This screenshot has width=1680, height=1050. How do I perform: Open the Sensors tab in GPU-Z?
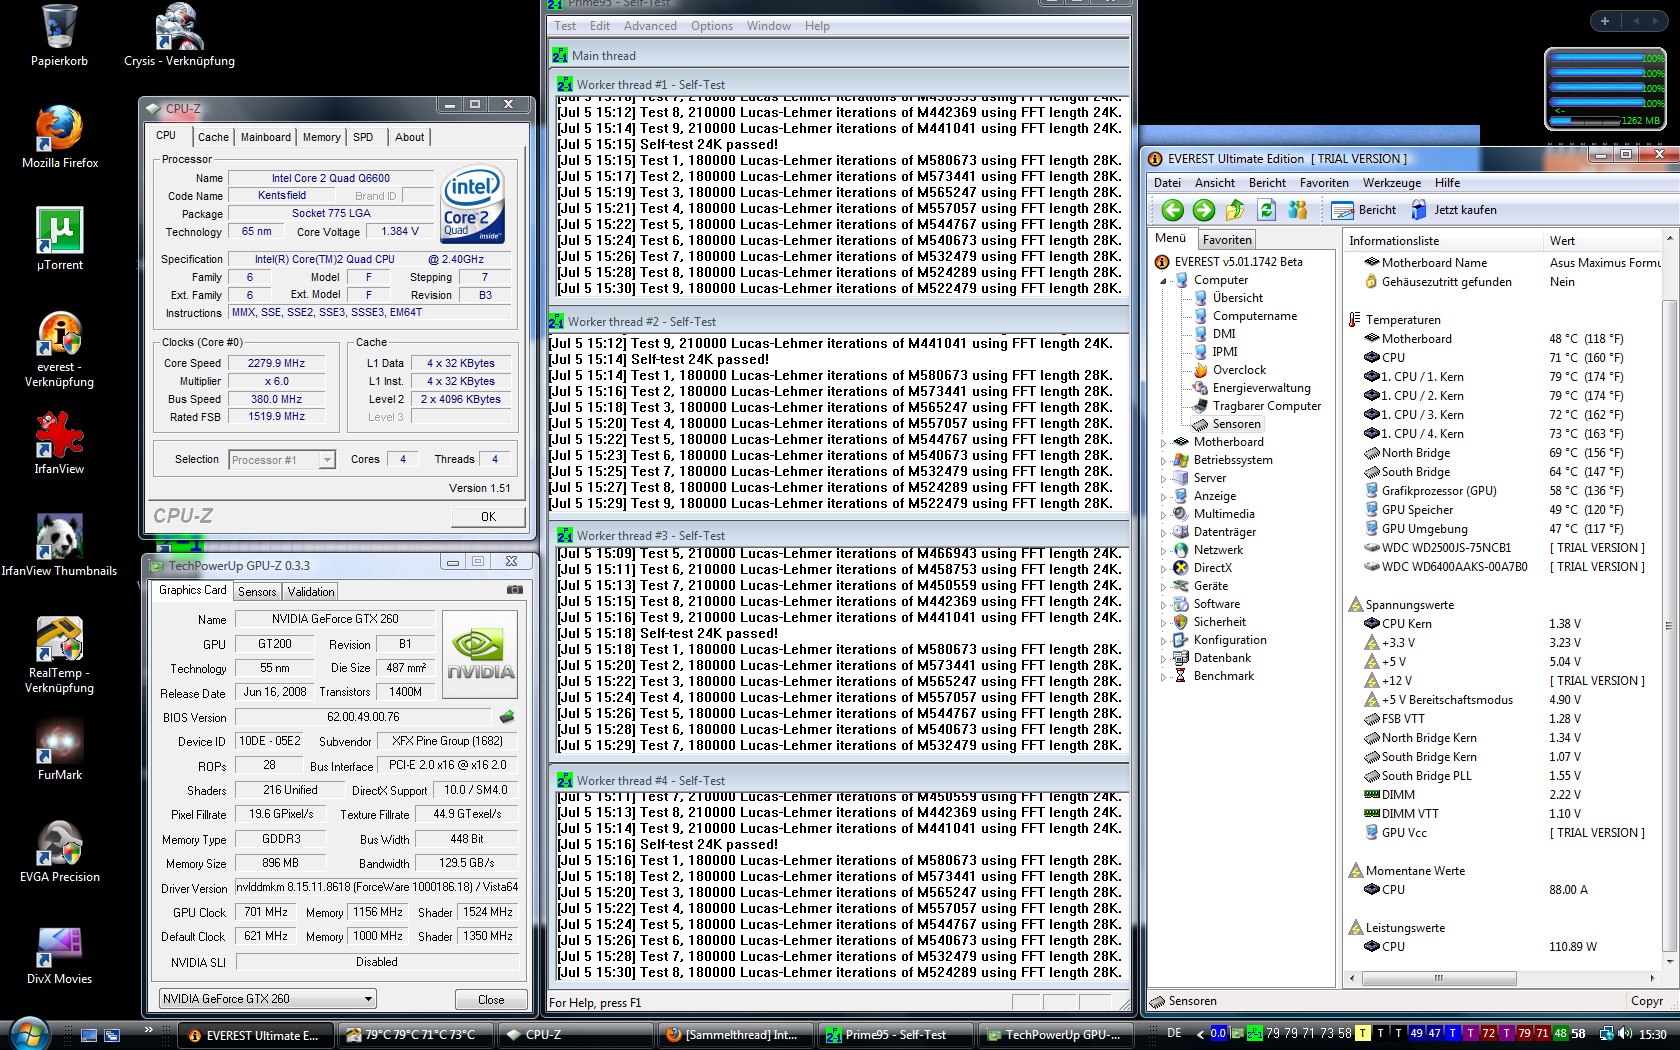click(x=257, y=592)
